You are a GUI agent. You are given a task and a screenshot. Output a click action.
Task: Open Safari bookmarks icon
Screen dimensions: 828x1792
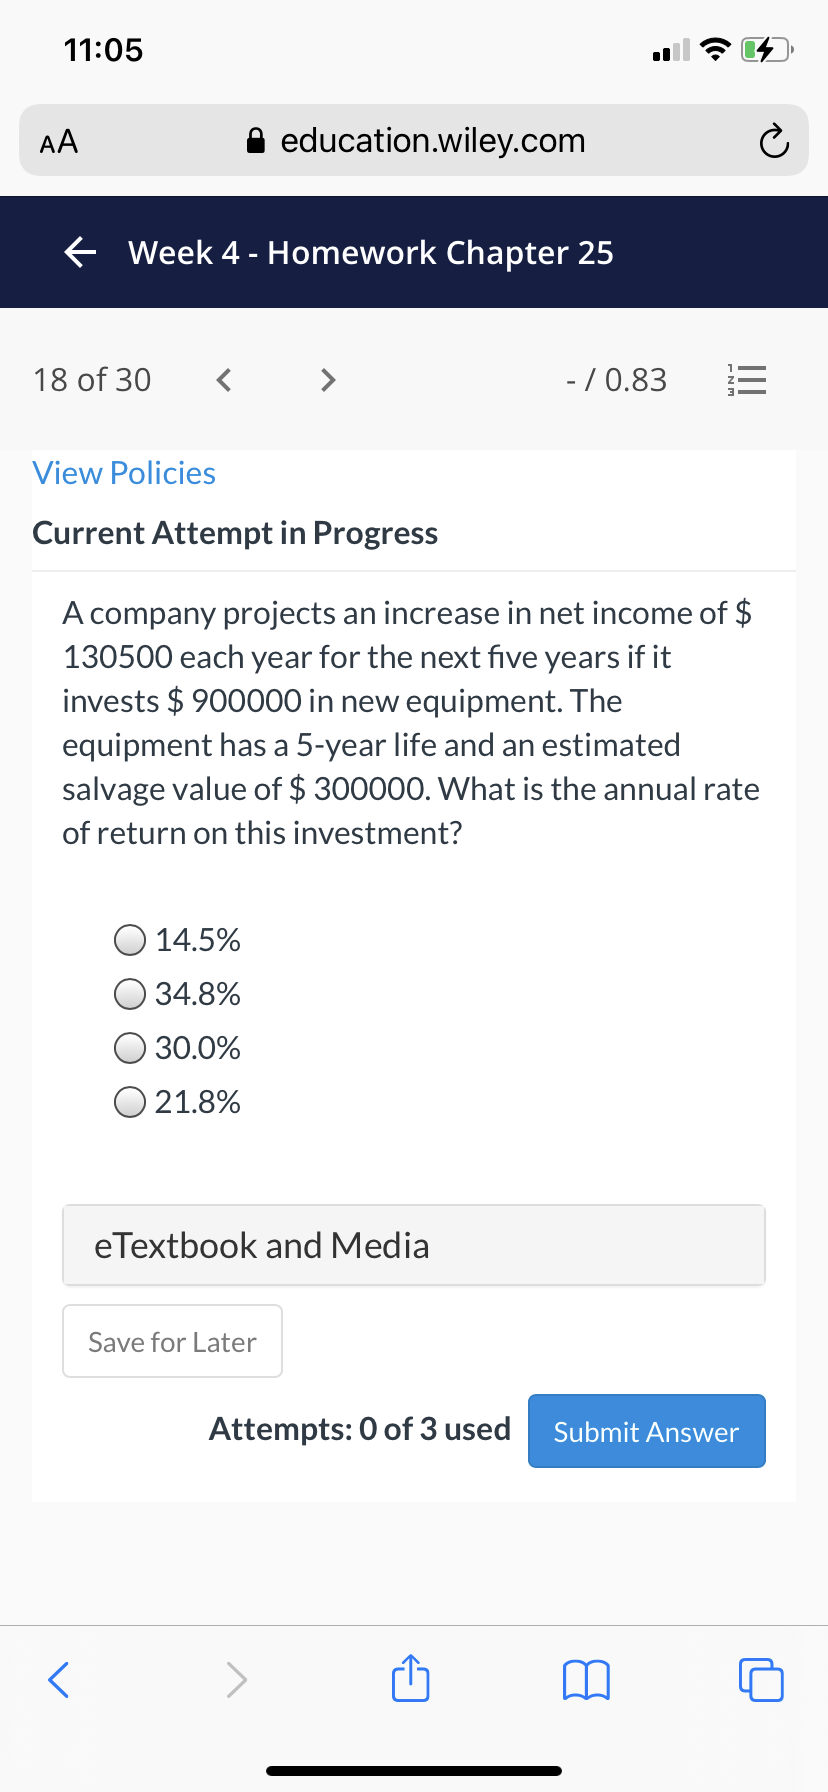(x=586, y=1680)
